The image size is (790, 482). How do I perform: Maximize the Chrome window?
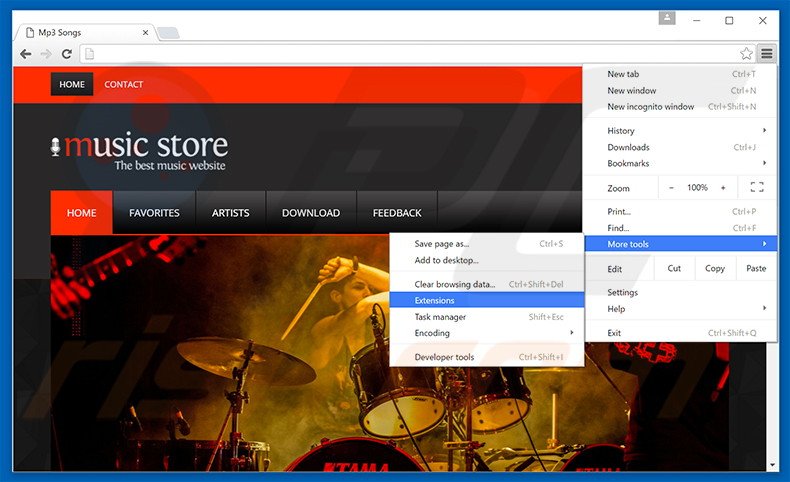pos(729,21)
